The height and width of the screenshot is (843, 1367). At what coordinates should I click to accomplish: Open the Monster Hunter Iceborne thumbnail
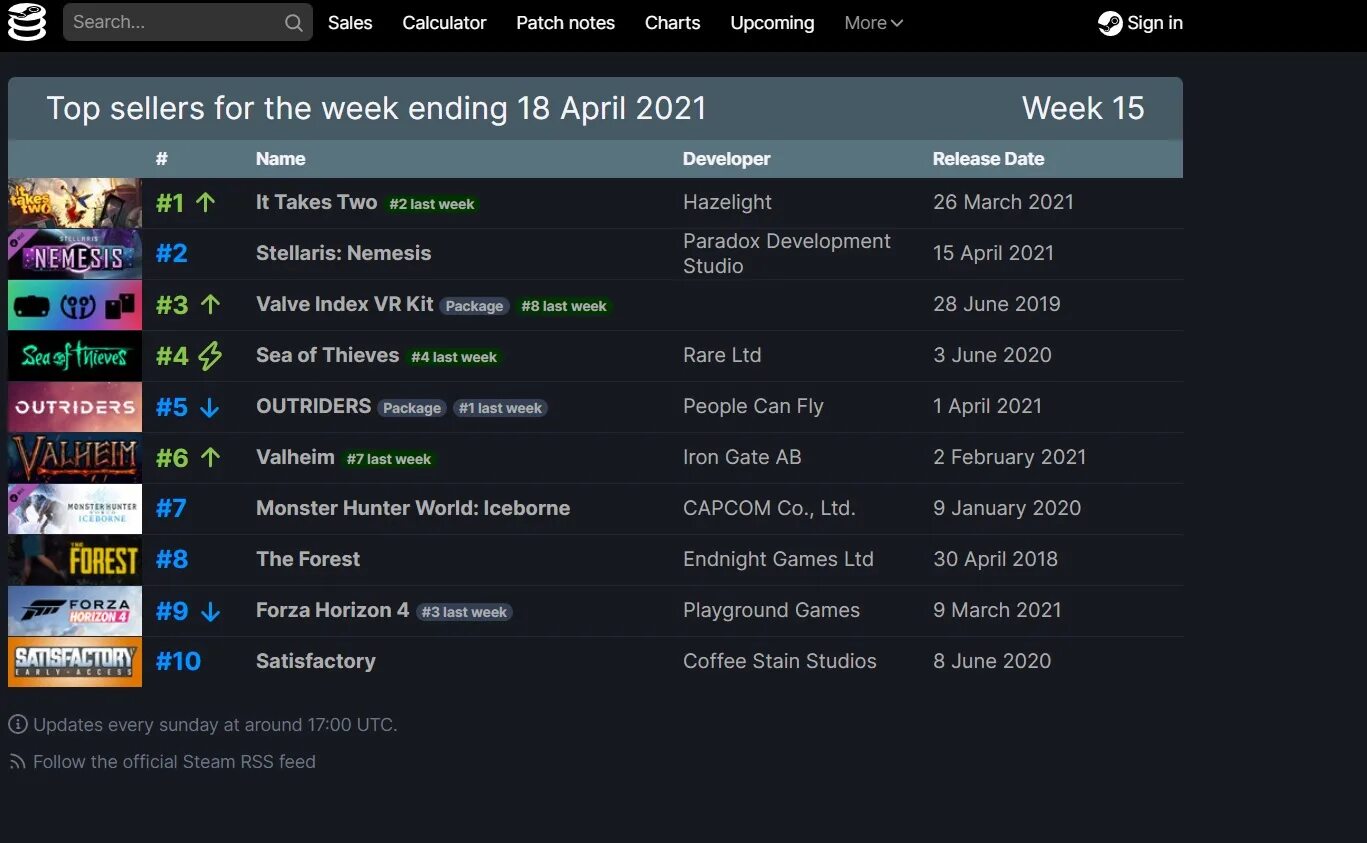tap(75, 509)
